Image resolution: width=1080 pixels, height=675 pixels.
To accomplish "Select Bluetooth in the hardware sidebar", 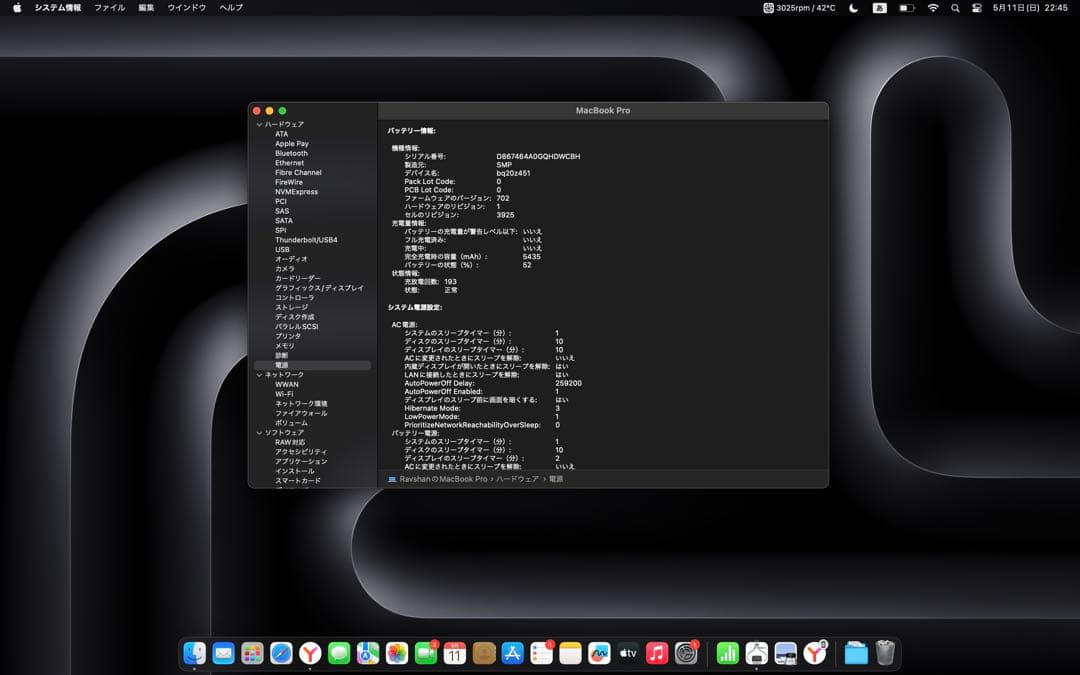I will pos(291,153).
